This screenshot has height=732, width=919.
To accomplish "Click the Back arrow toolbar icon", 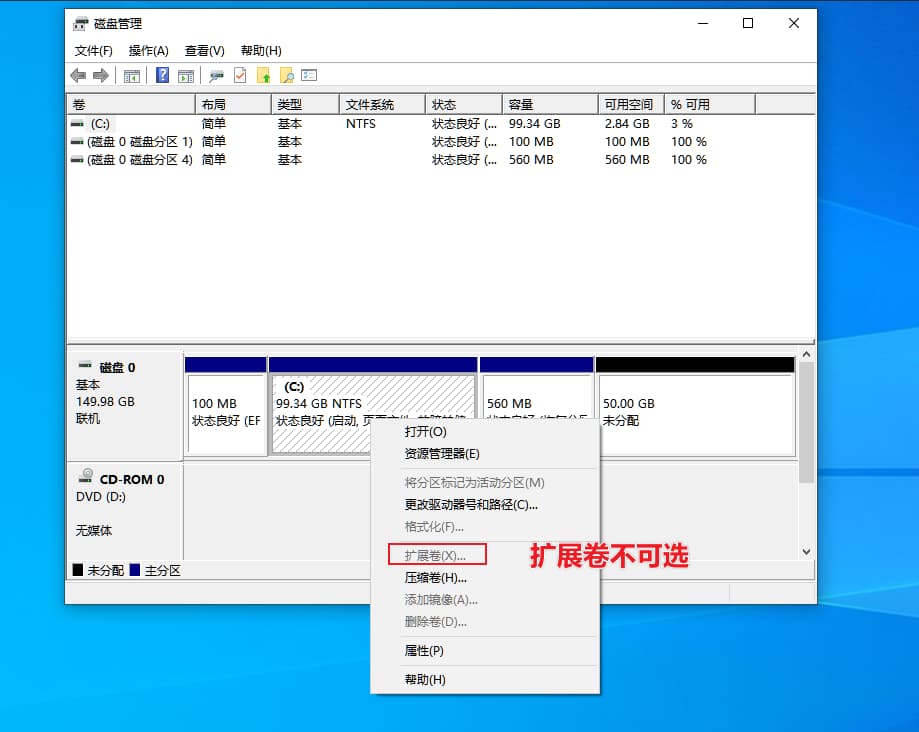I will click(78, 76).
